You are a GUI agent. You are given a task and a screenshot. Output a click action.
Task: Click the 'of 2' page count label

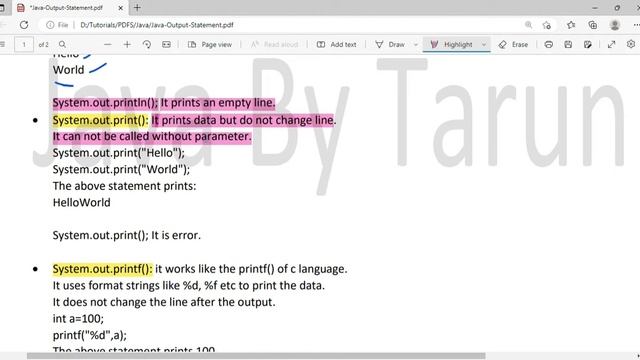coord(43,44)
